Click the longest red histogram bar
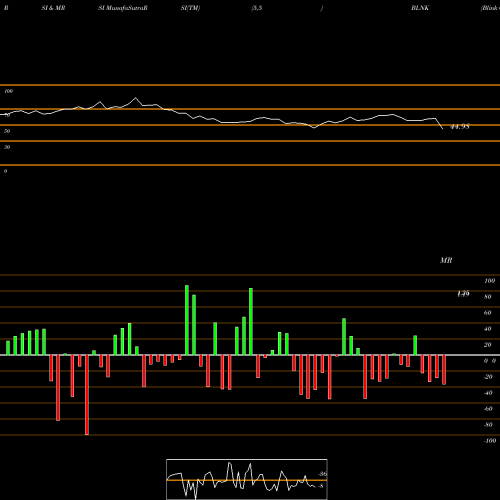The width and height of the screenshot is (500, 500). 87,395
